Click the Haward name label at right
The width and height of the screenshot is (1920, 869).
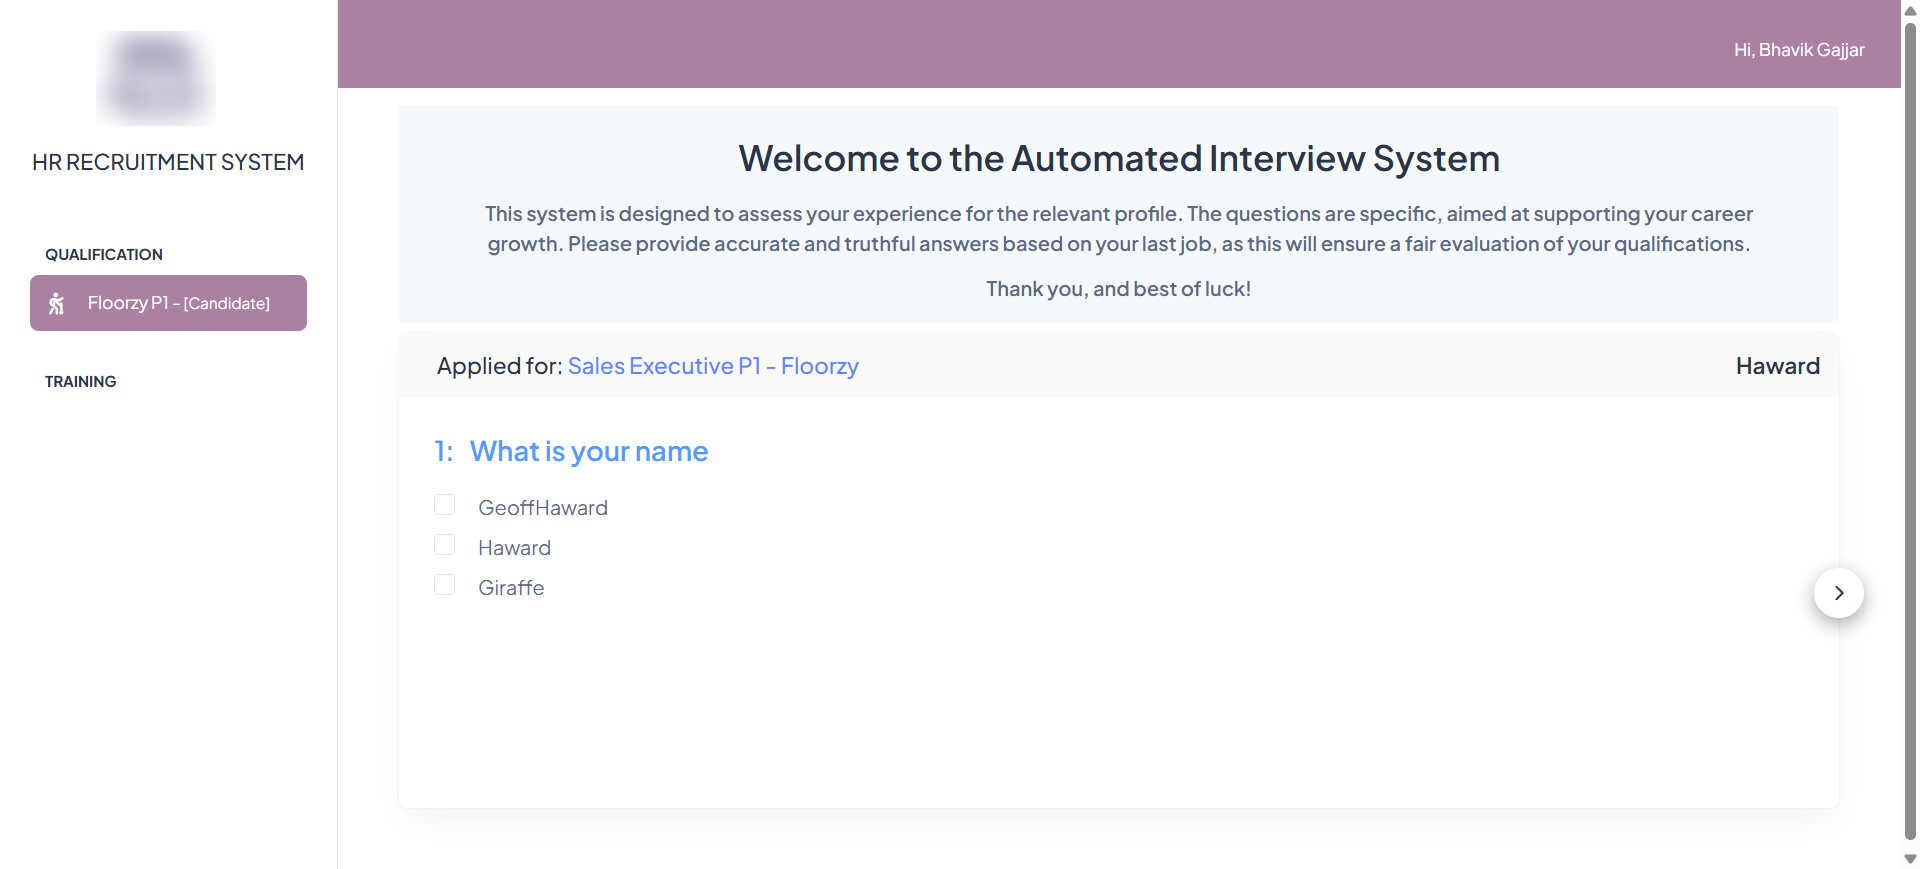point(1777,366)
